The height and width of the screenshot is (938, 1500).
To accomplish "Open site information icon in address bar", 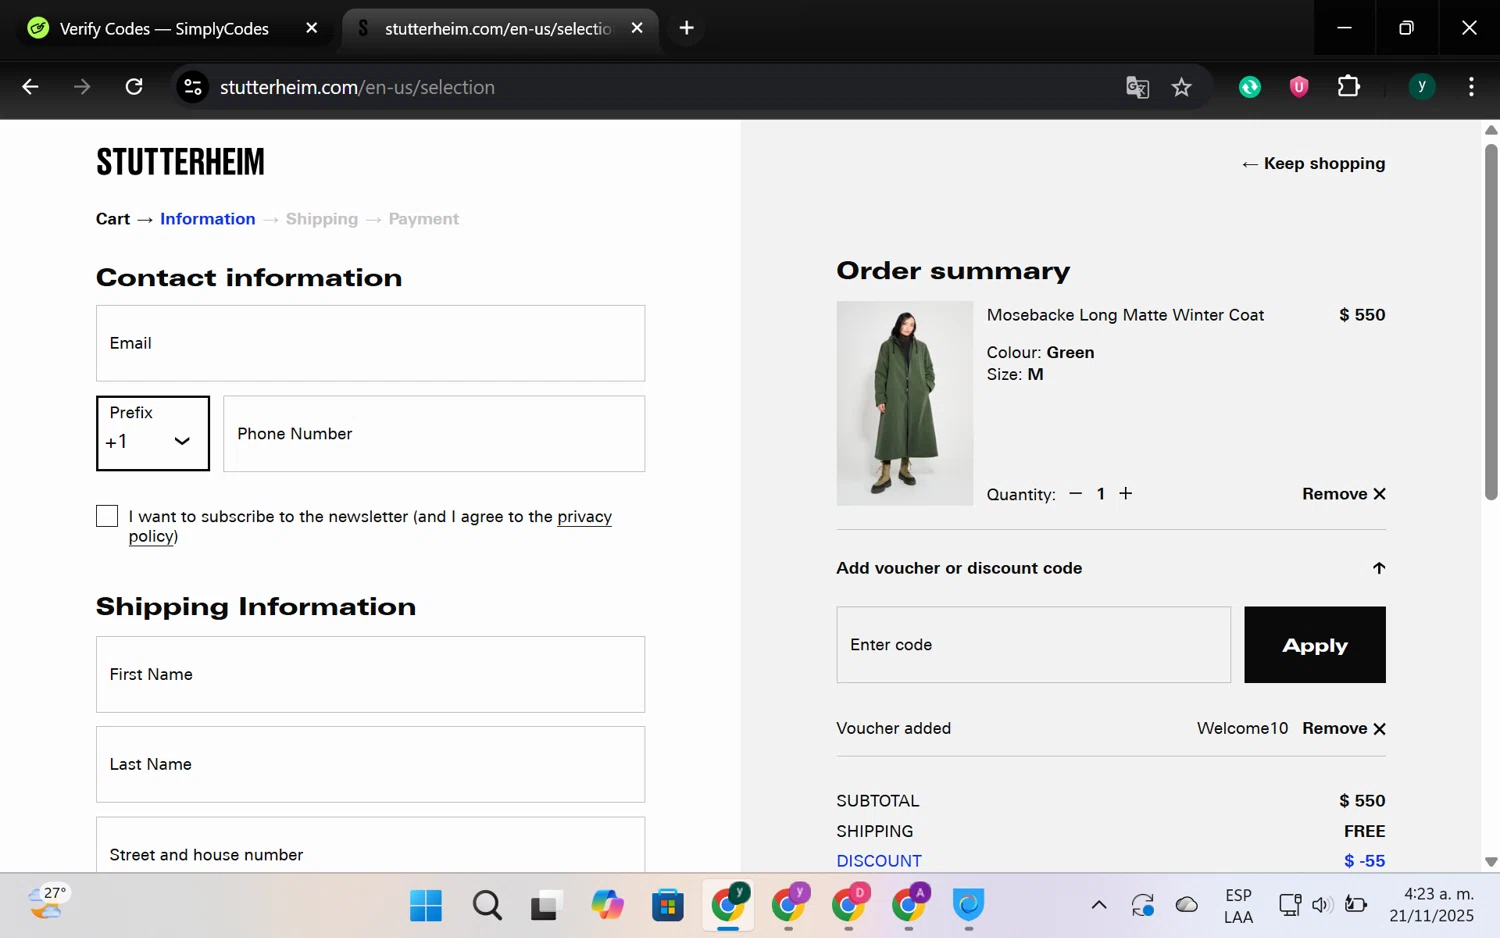I will coord(193,87).
